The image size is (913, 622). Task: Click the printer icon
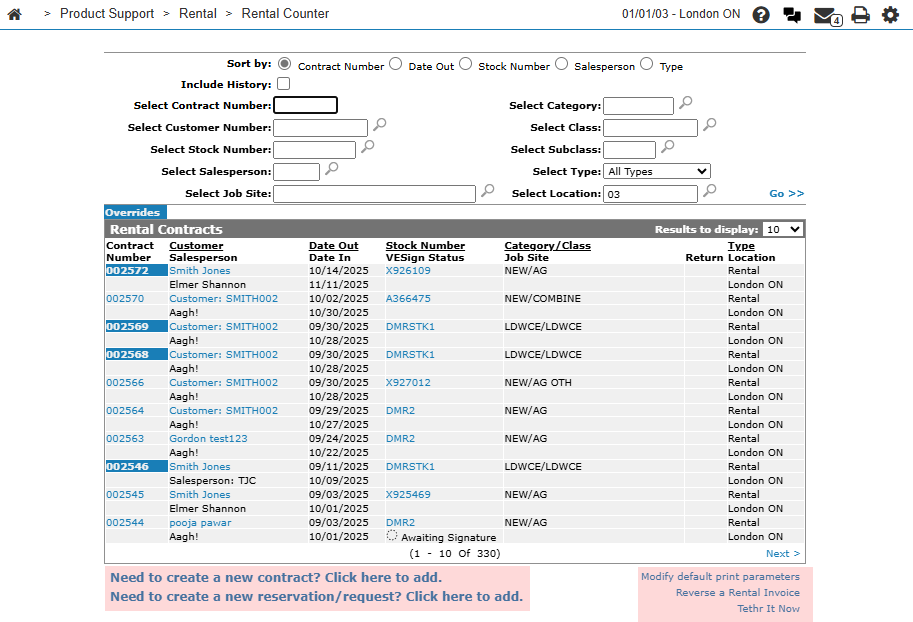point(860,15)
